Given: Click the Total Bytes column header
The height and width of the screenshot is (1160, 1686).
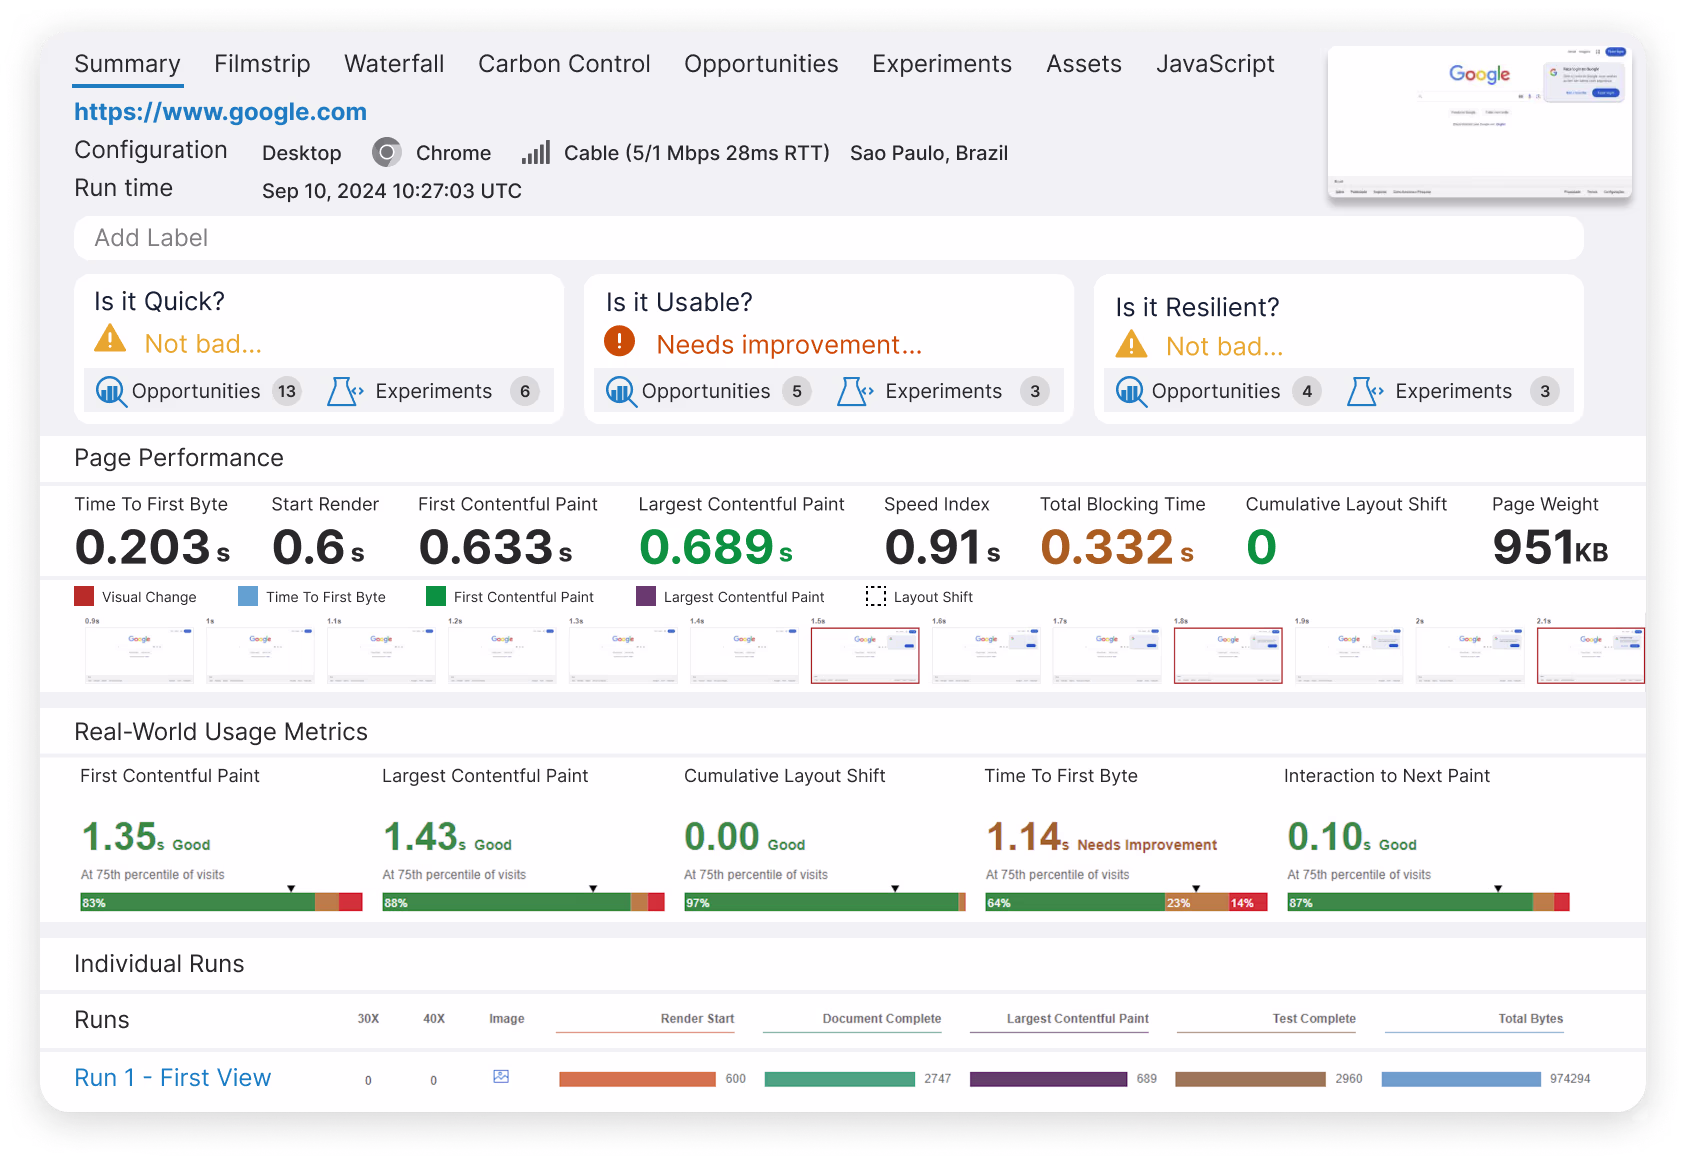Looking at the screenshot, I should point(1530,1019).
